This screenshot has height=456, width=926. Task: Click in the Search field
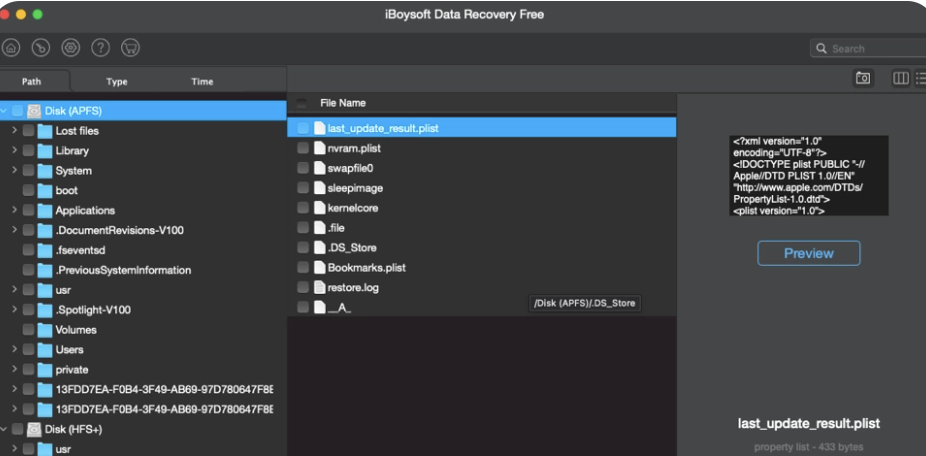click(868, 48)
